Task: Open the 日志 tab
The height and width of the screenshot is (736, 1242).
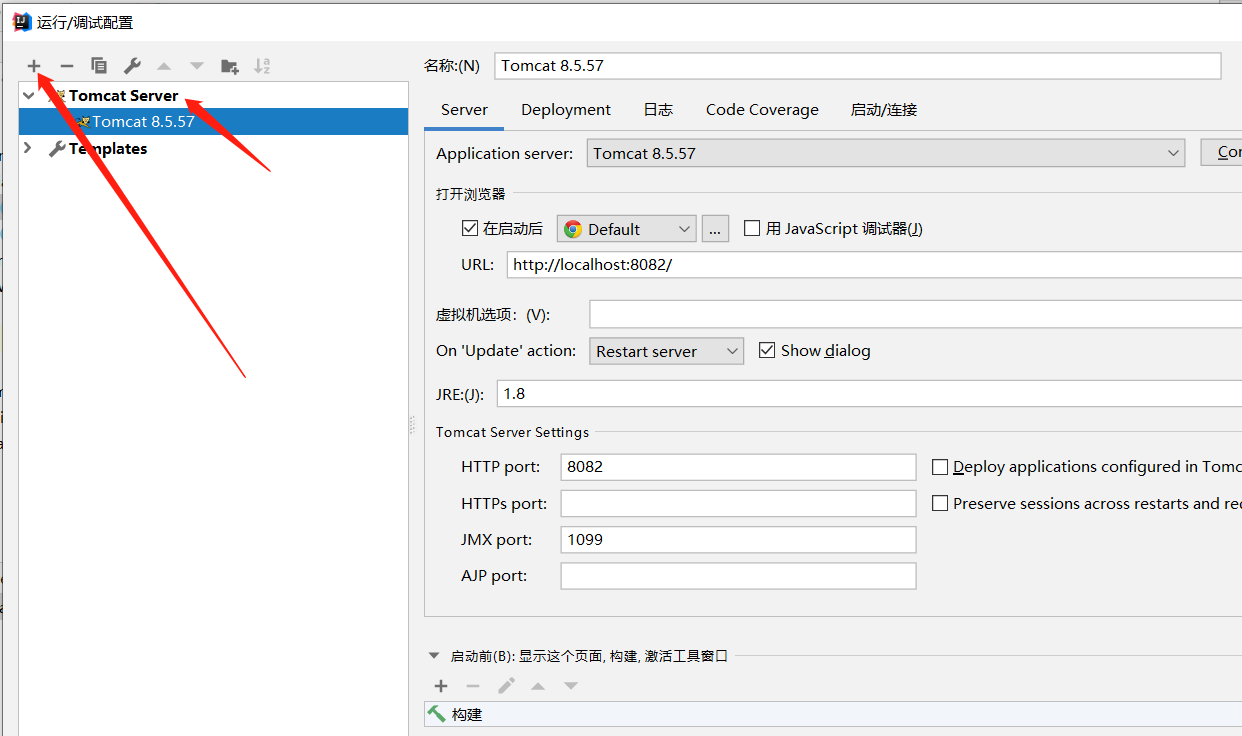Action: [658, 110]
